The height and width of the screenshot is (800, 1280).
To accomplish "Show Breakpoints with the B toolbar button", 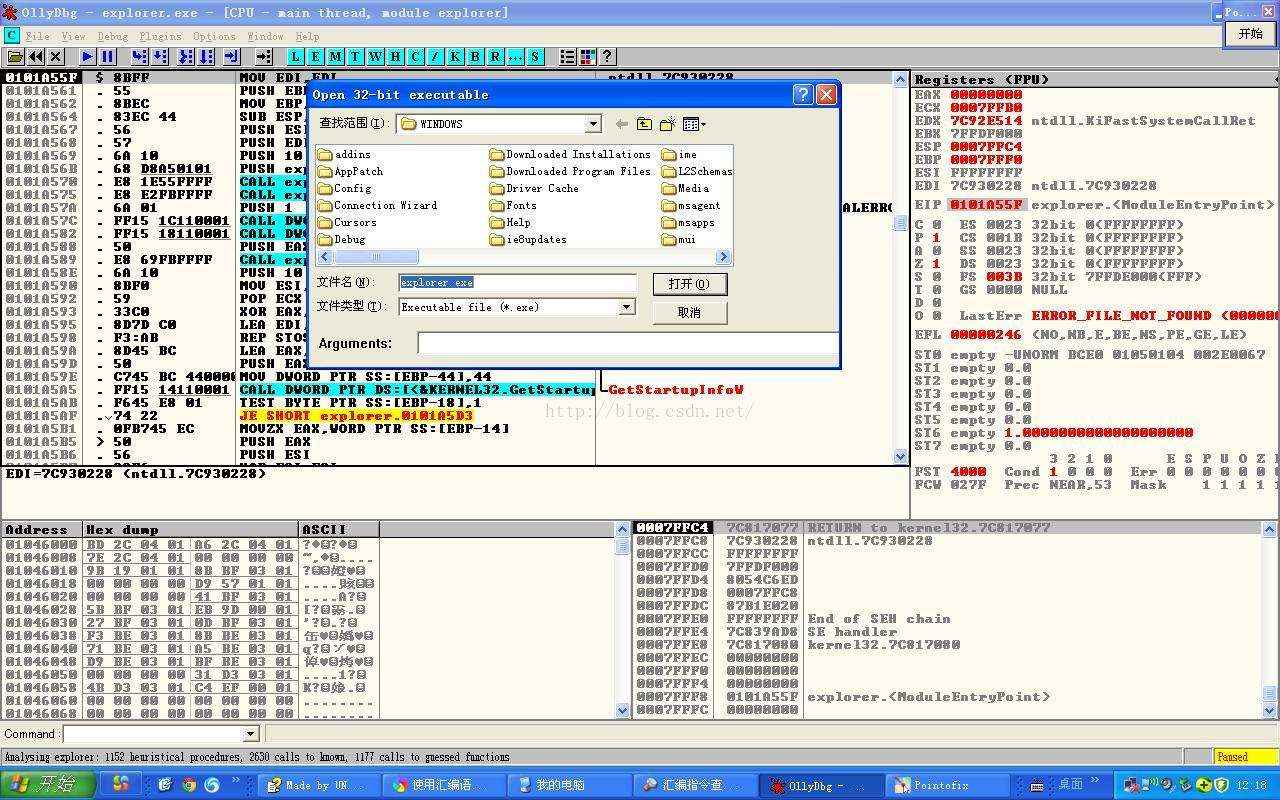I will click(x=475, y=57).
